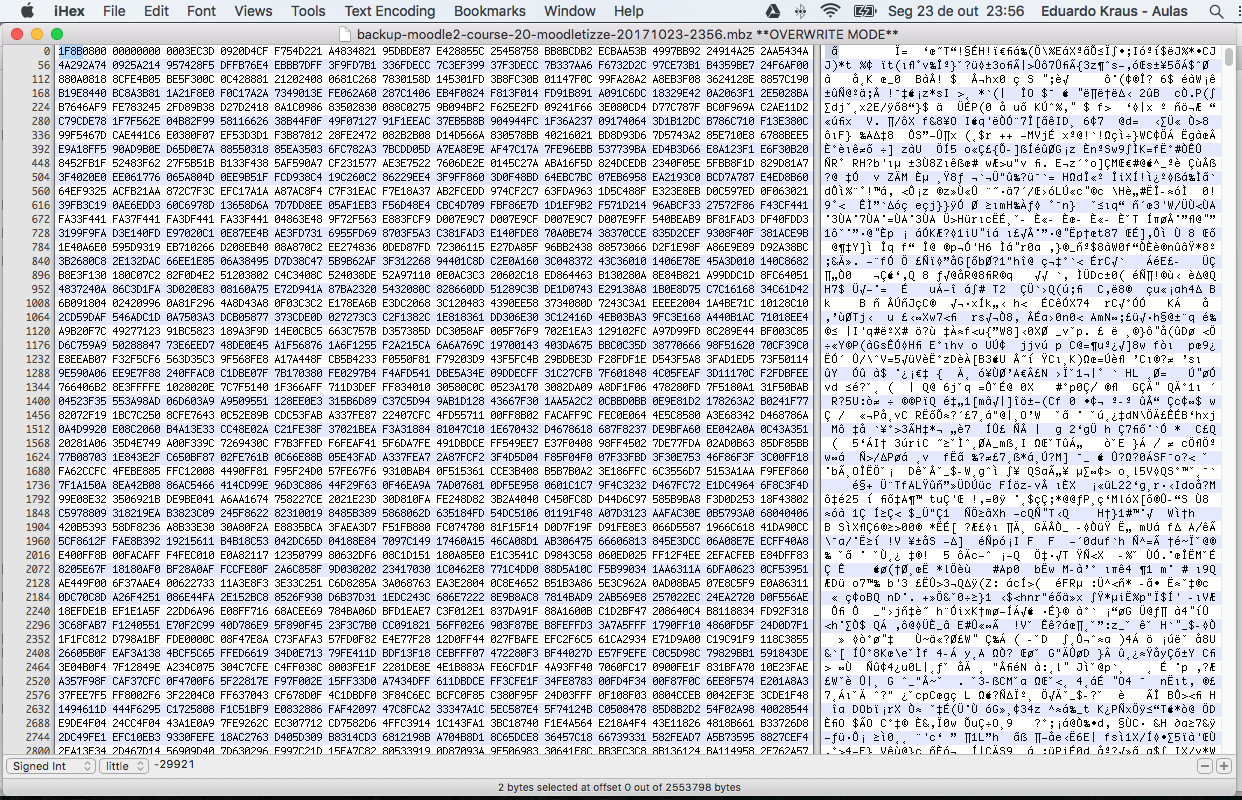Image resolution: width=1242 pixels, height=800 pixels.
Task: Open the little endian dropdown
Action: (122, 765)
